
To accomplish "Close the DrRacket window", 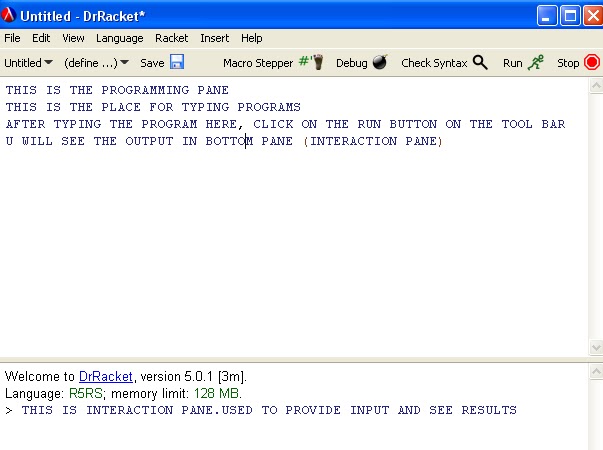I will (x=593, y=16).
